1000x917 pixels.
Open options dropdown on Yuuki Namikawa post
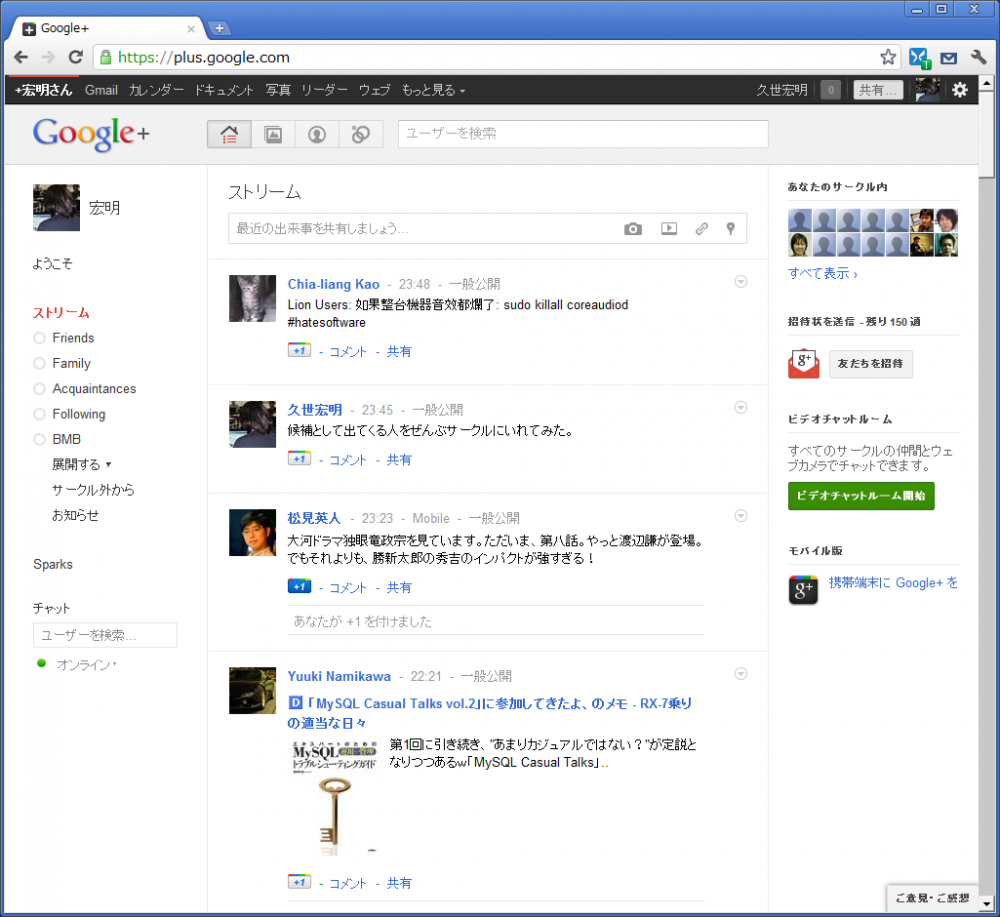pos(740,673)
